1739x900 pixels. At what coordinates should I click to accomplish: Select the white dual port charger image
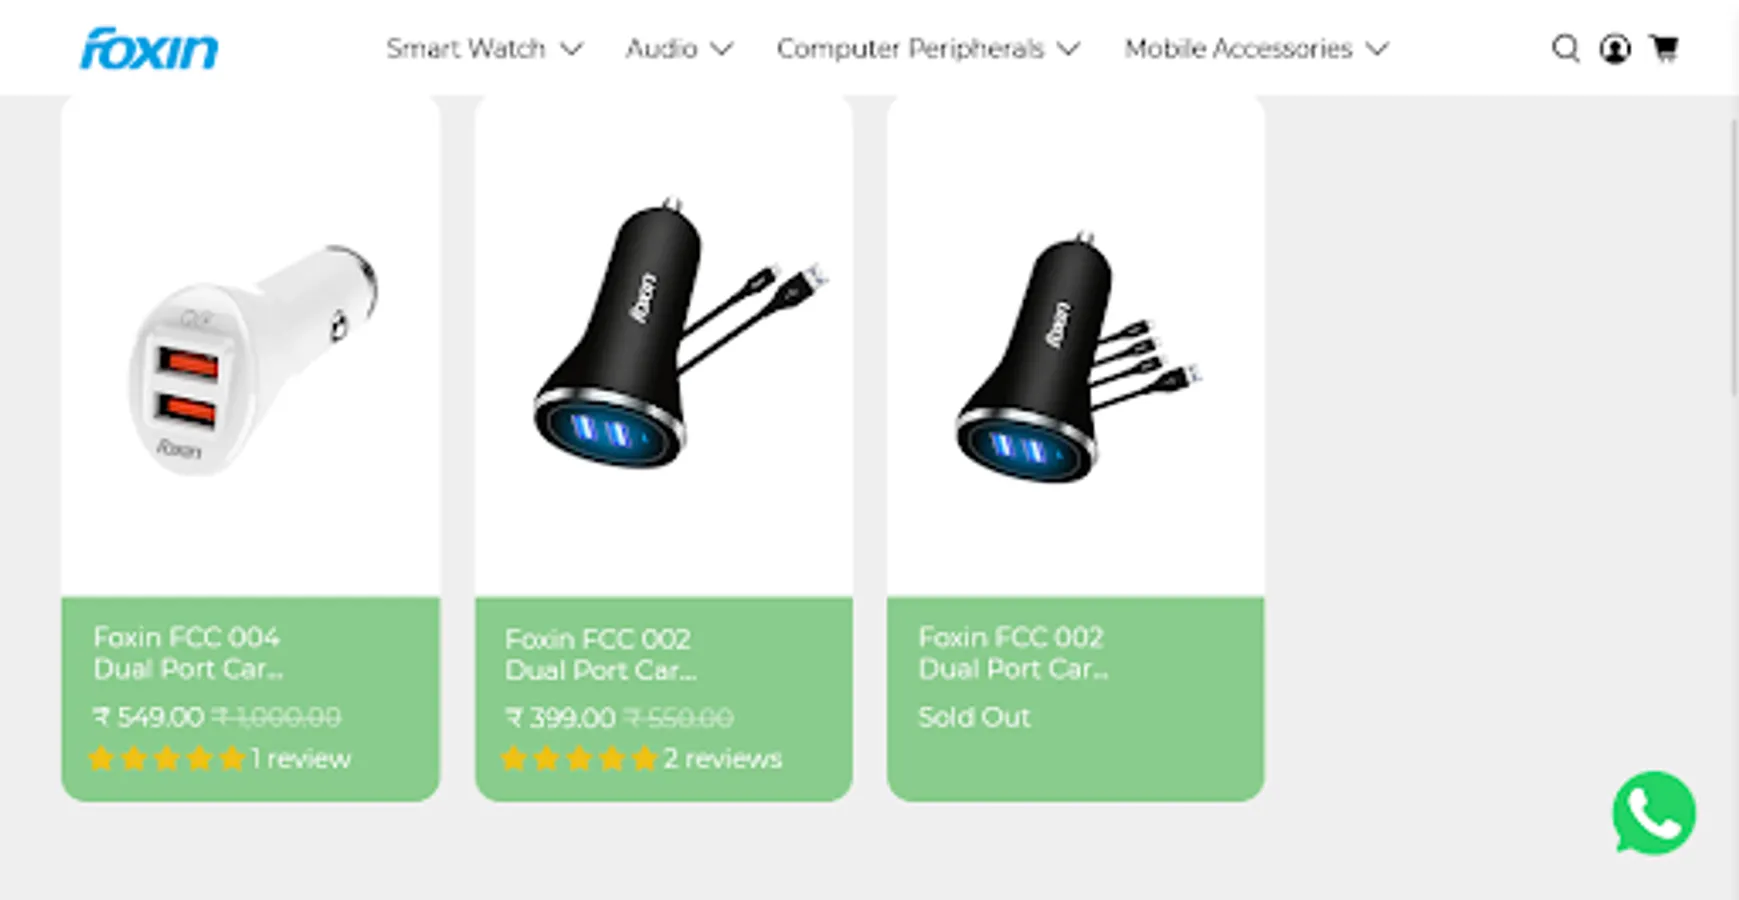[x=252, y=358]
